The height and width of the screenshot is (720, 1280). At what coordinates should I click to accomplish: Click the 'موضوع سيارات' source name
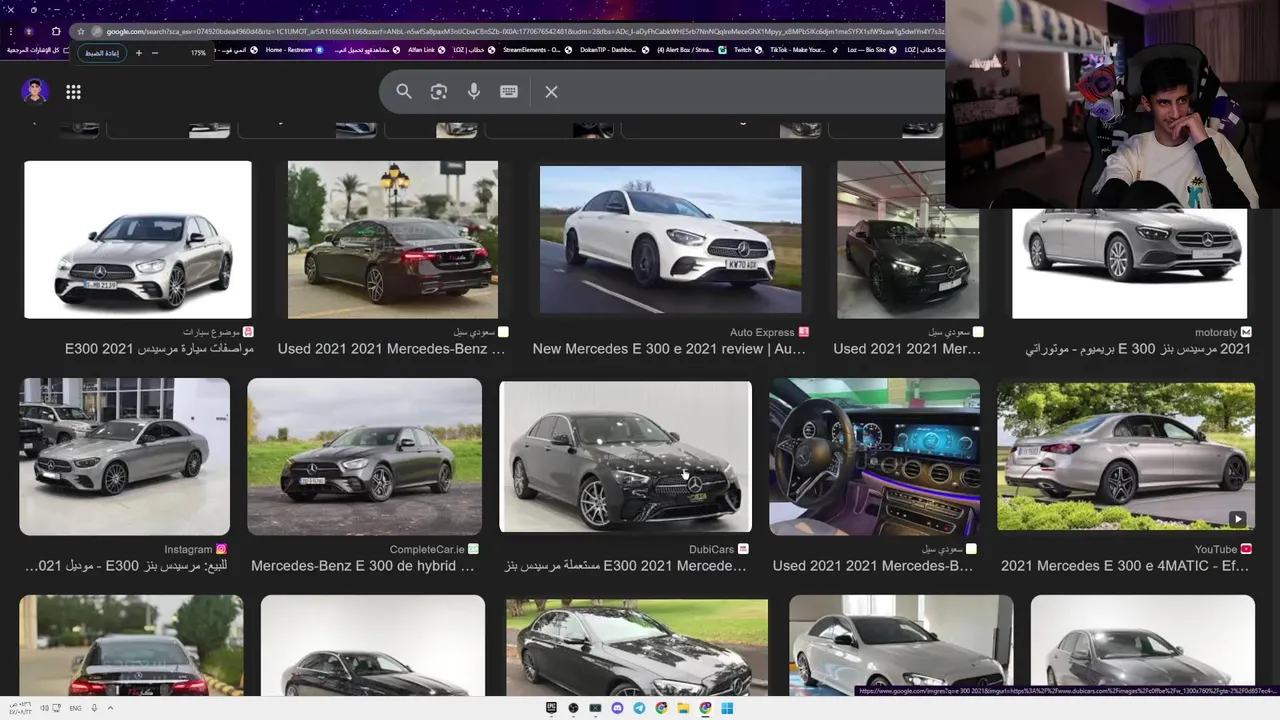pyautogui.click(x=211, y=332)
